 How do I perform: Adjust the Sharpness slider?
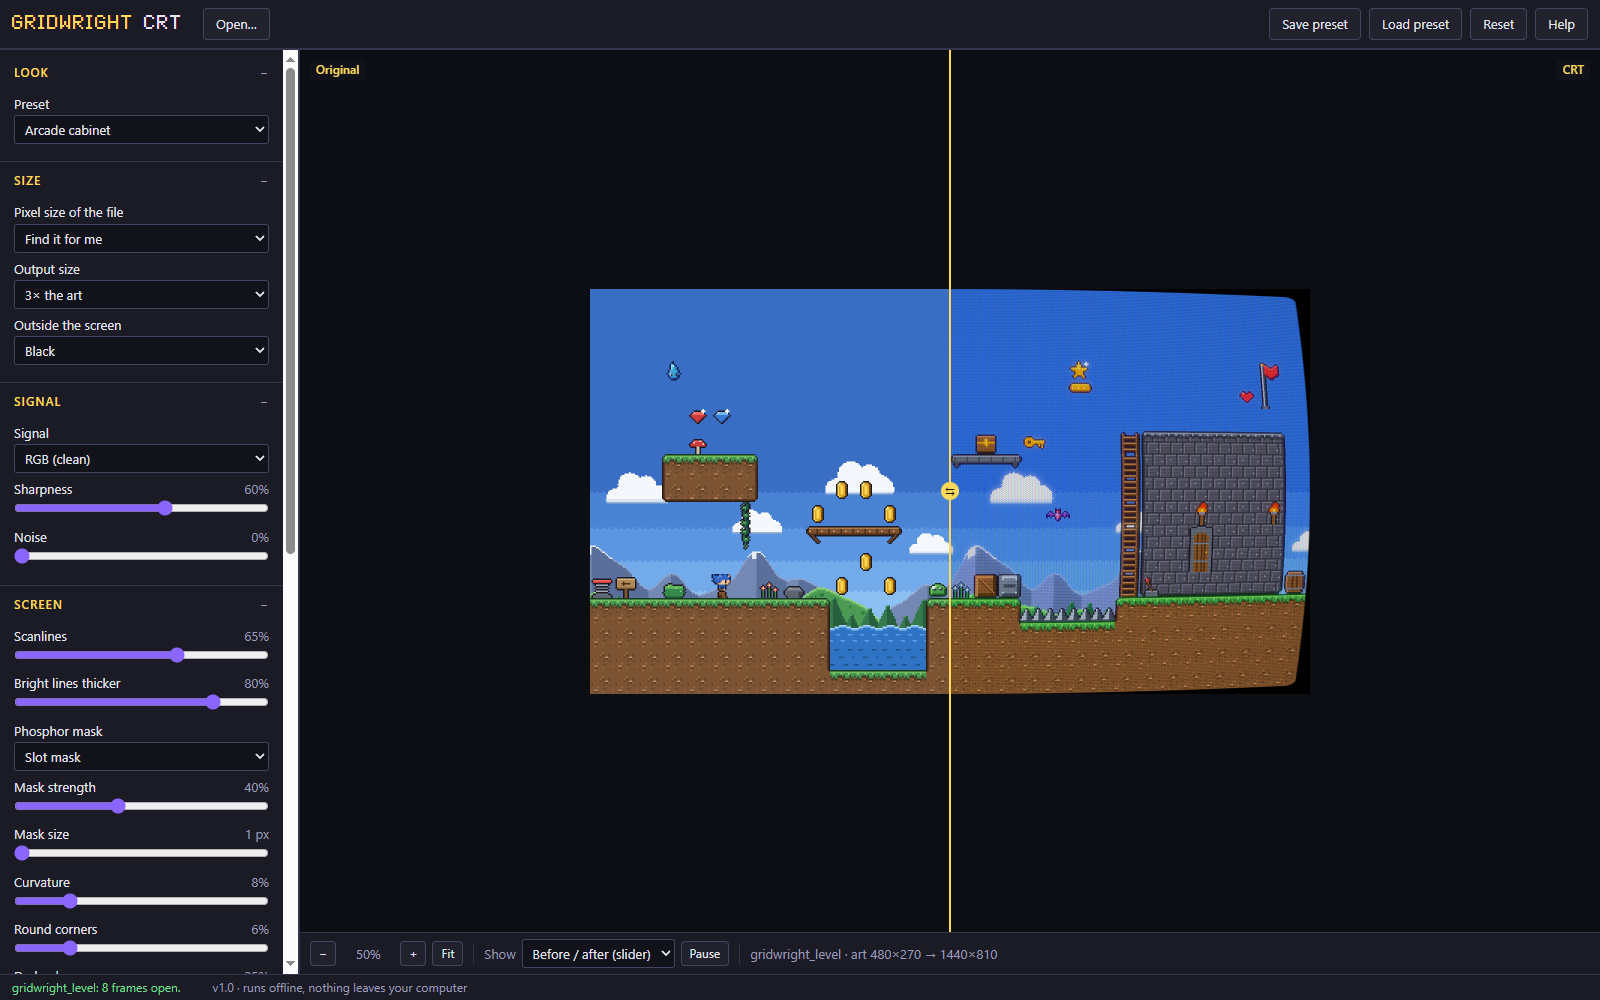(x=141, y=508)
